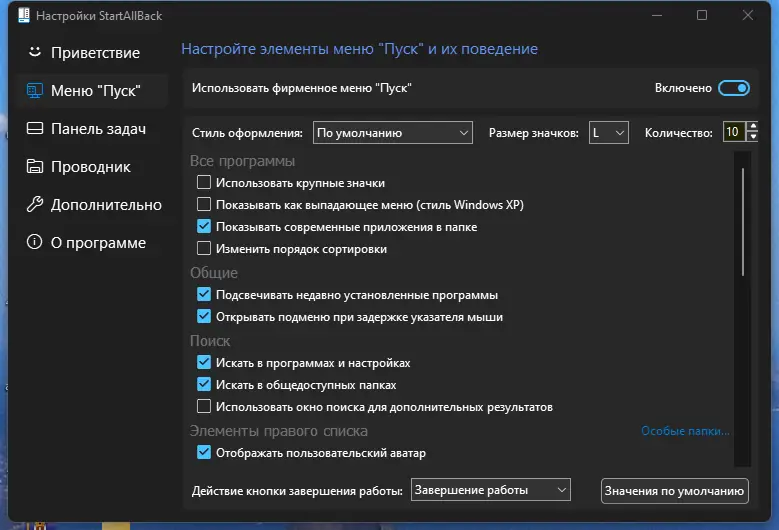
Task: Open the Приветствие section
Action: [92, 52]
